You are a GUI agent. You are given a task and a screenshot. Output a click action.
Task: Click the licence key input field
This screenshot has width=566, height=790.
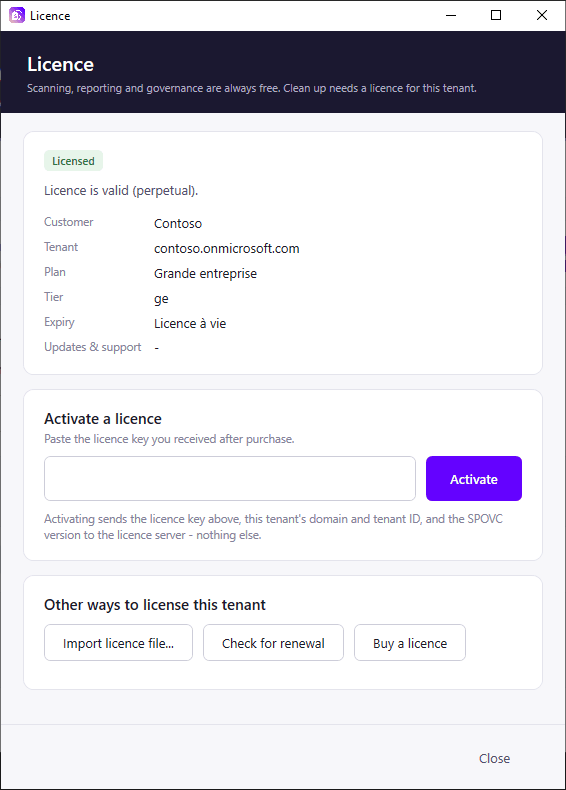[230, 479]
